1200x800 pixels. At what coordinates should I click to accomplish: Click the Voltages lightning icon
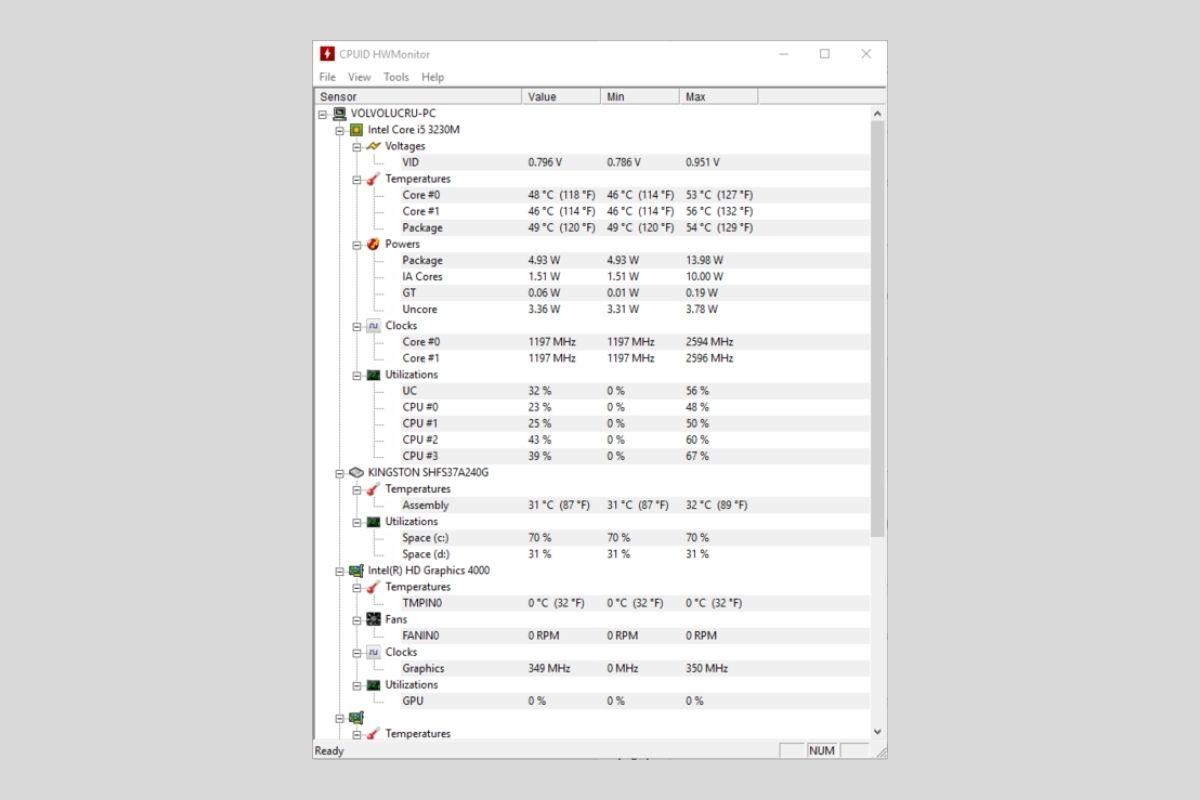tap(373, 146)
